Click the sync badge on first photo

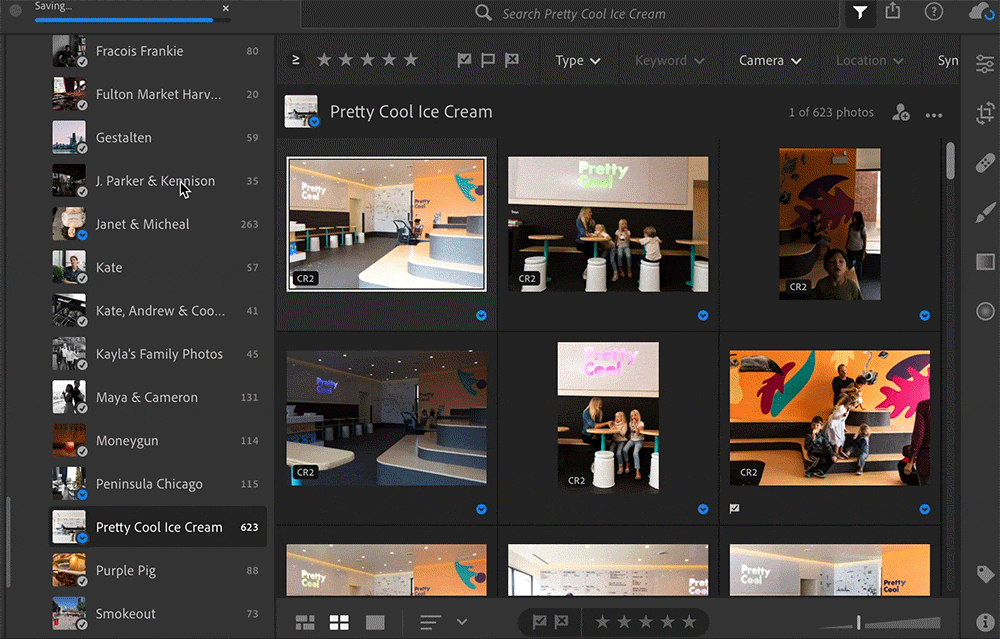coord(482,316)
